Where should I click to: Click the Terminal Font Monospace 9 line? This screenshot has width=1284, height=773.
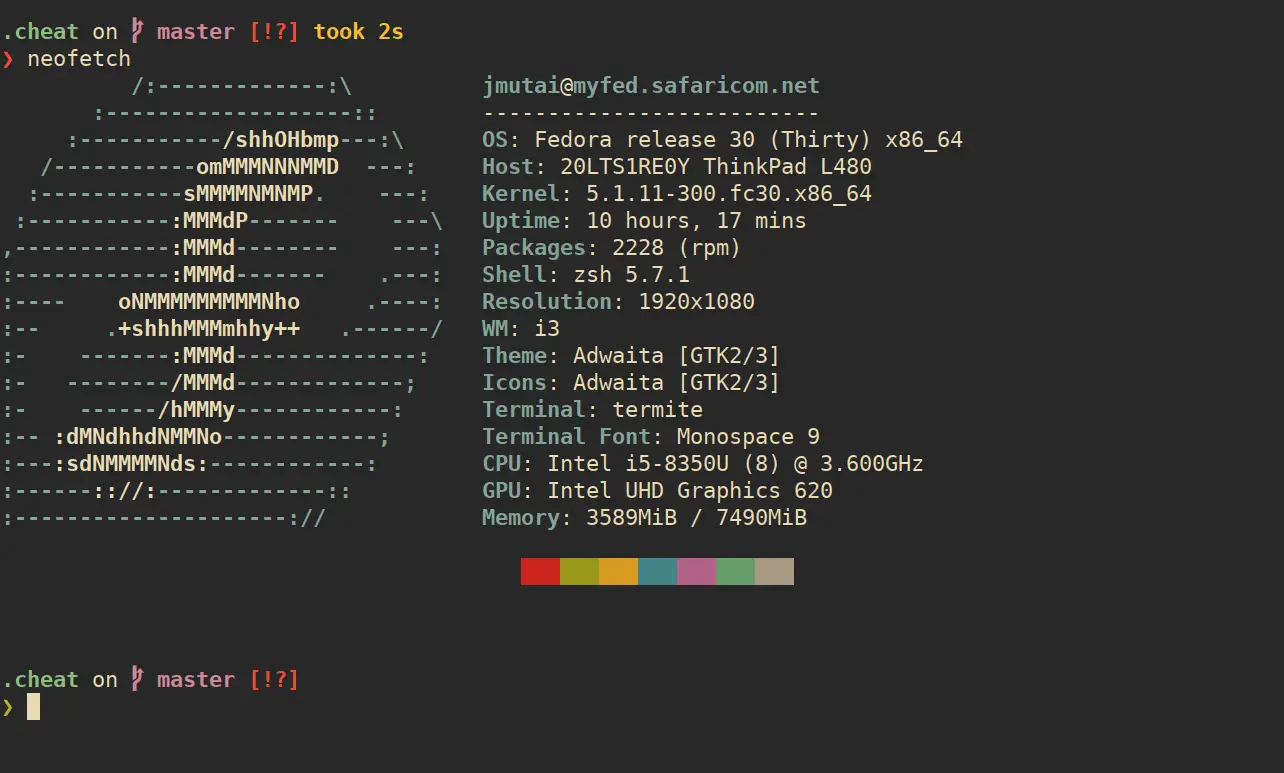[651, 437]
